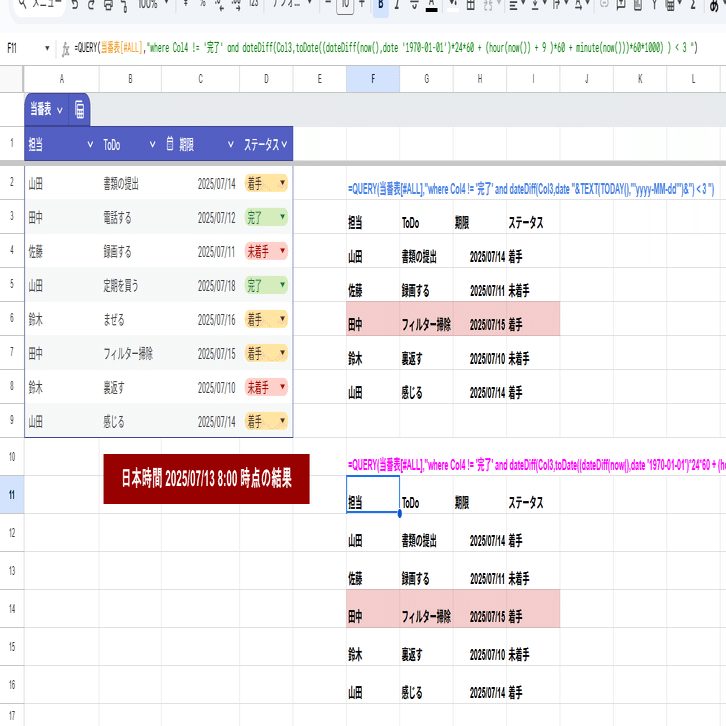Select ステータス header cell in row 11

pos(533,494)
